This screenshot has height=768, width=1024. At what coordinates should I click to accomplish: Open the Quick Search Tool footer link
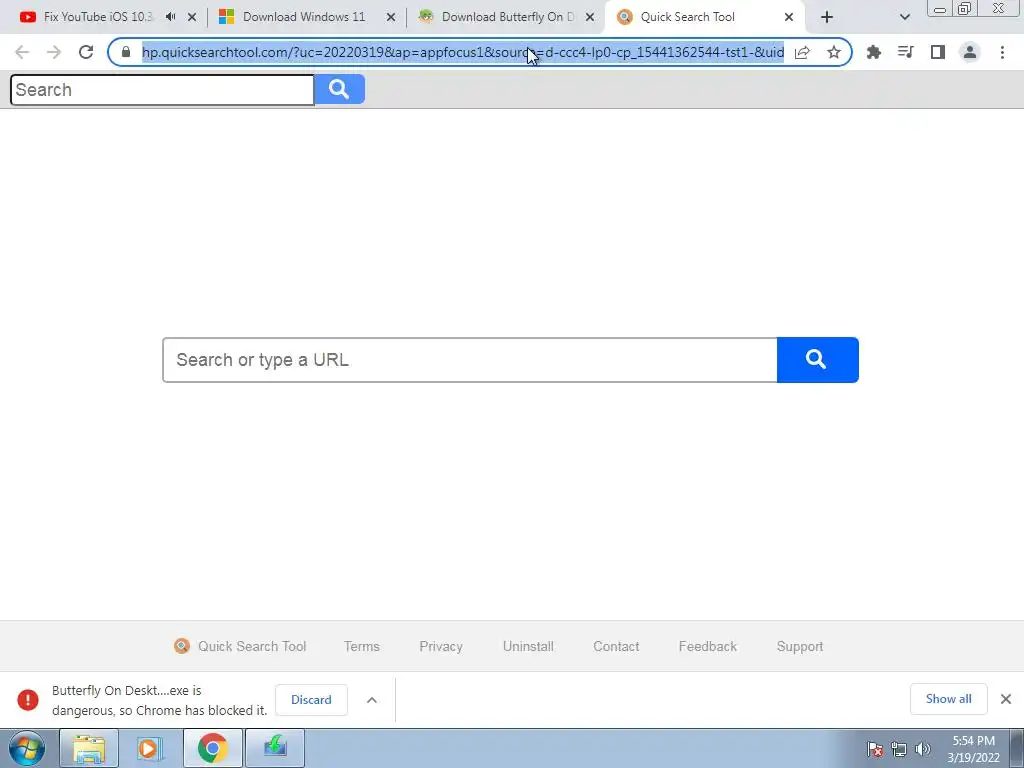click(240, 646)
